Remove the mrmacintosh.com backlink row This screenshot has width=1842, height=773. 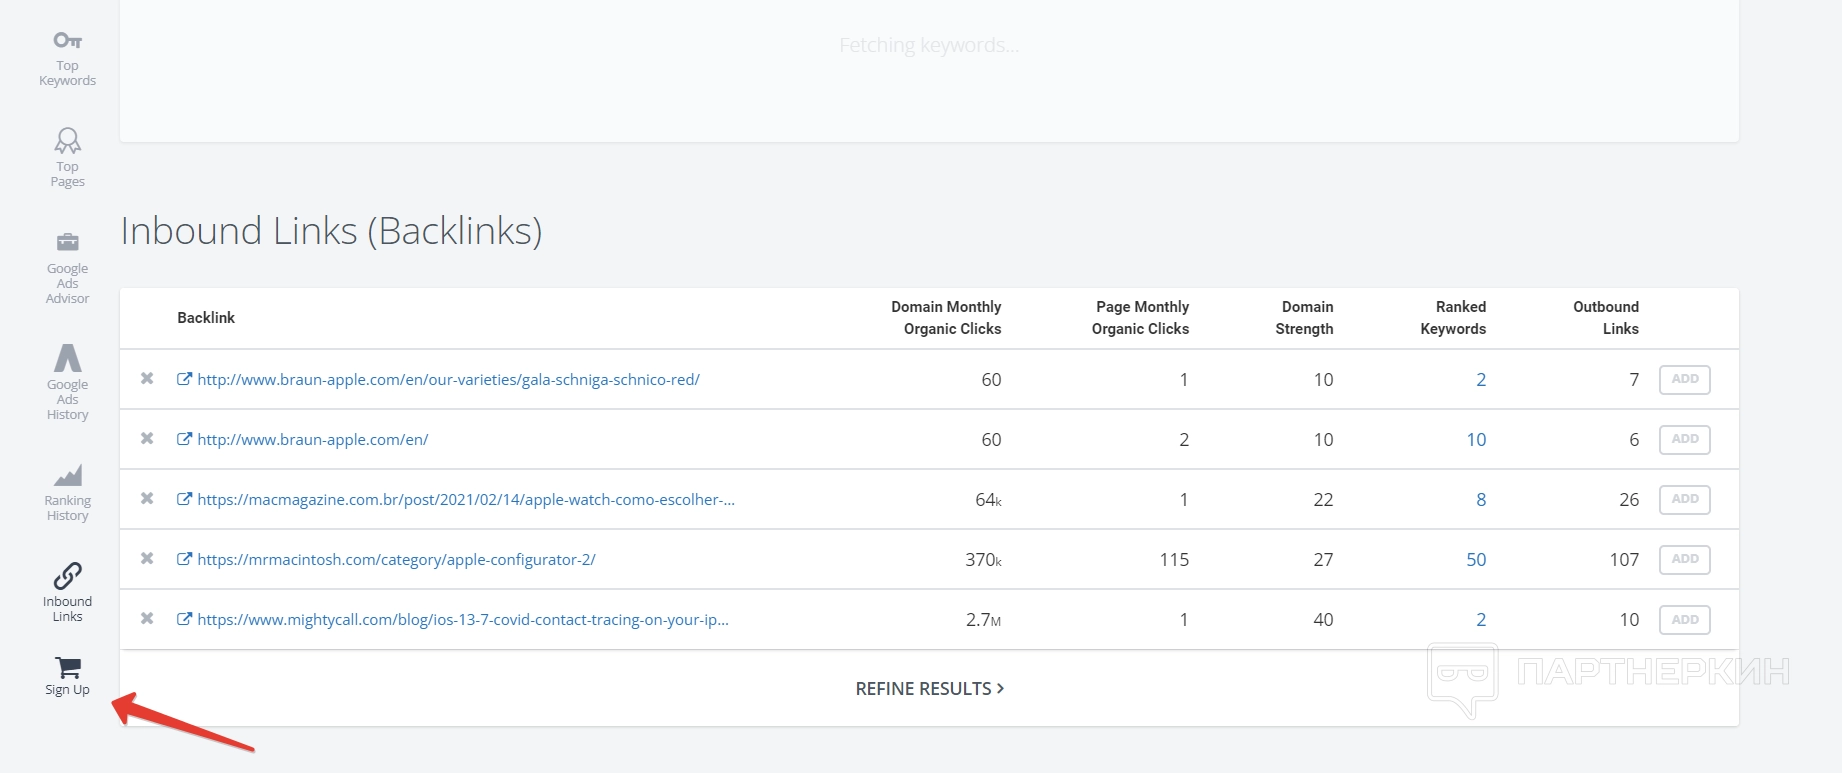tap(147, 559)
